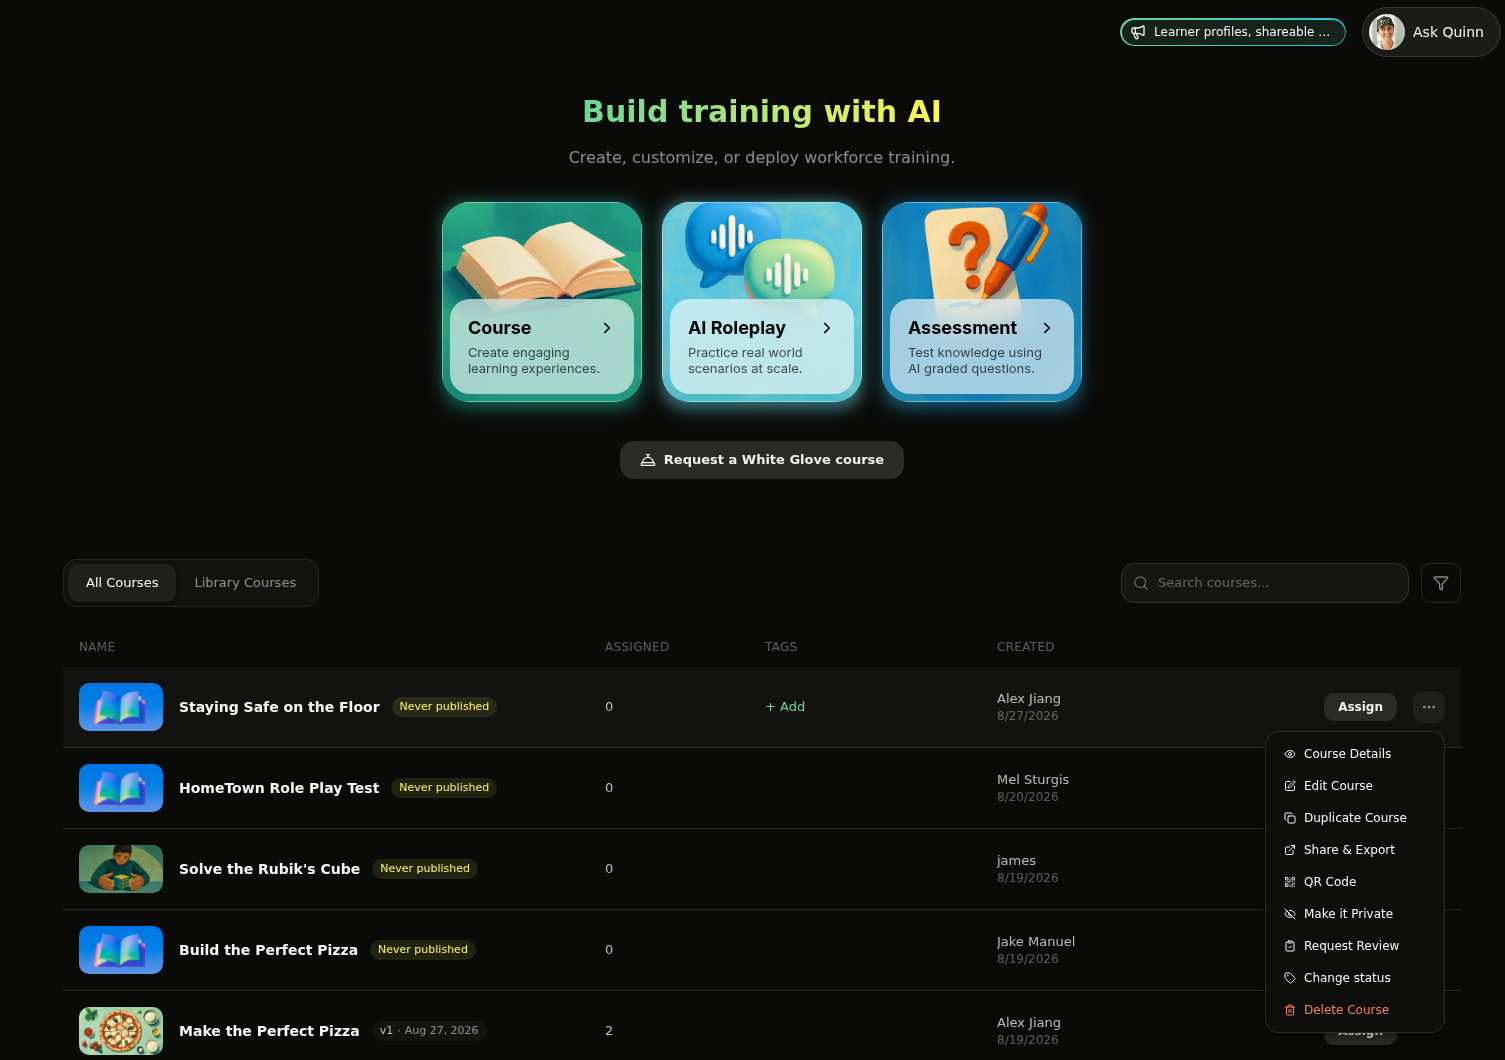Click the Assessment card chevron arrow
This screenshot has width=1505, height=1060.
[1047, 328]
